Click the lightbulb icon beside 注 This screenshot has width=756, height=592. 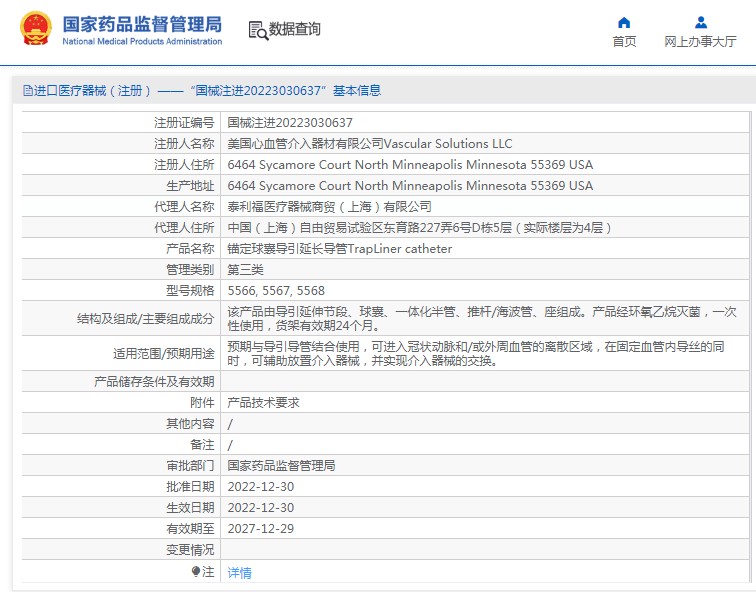click(195, 572)
